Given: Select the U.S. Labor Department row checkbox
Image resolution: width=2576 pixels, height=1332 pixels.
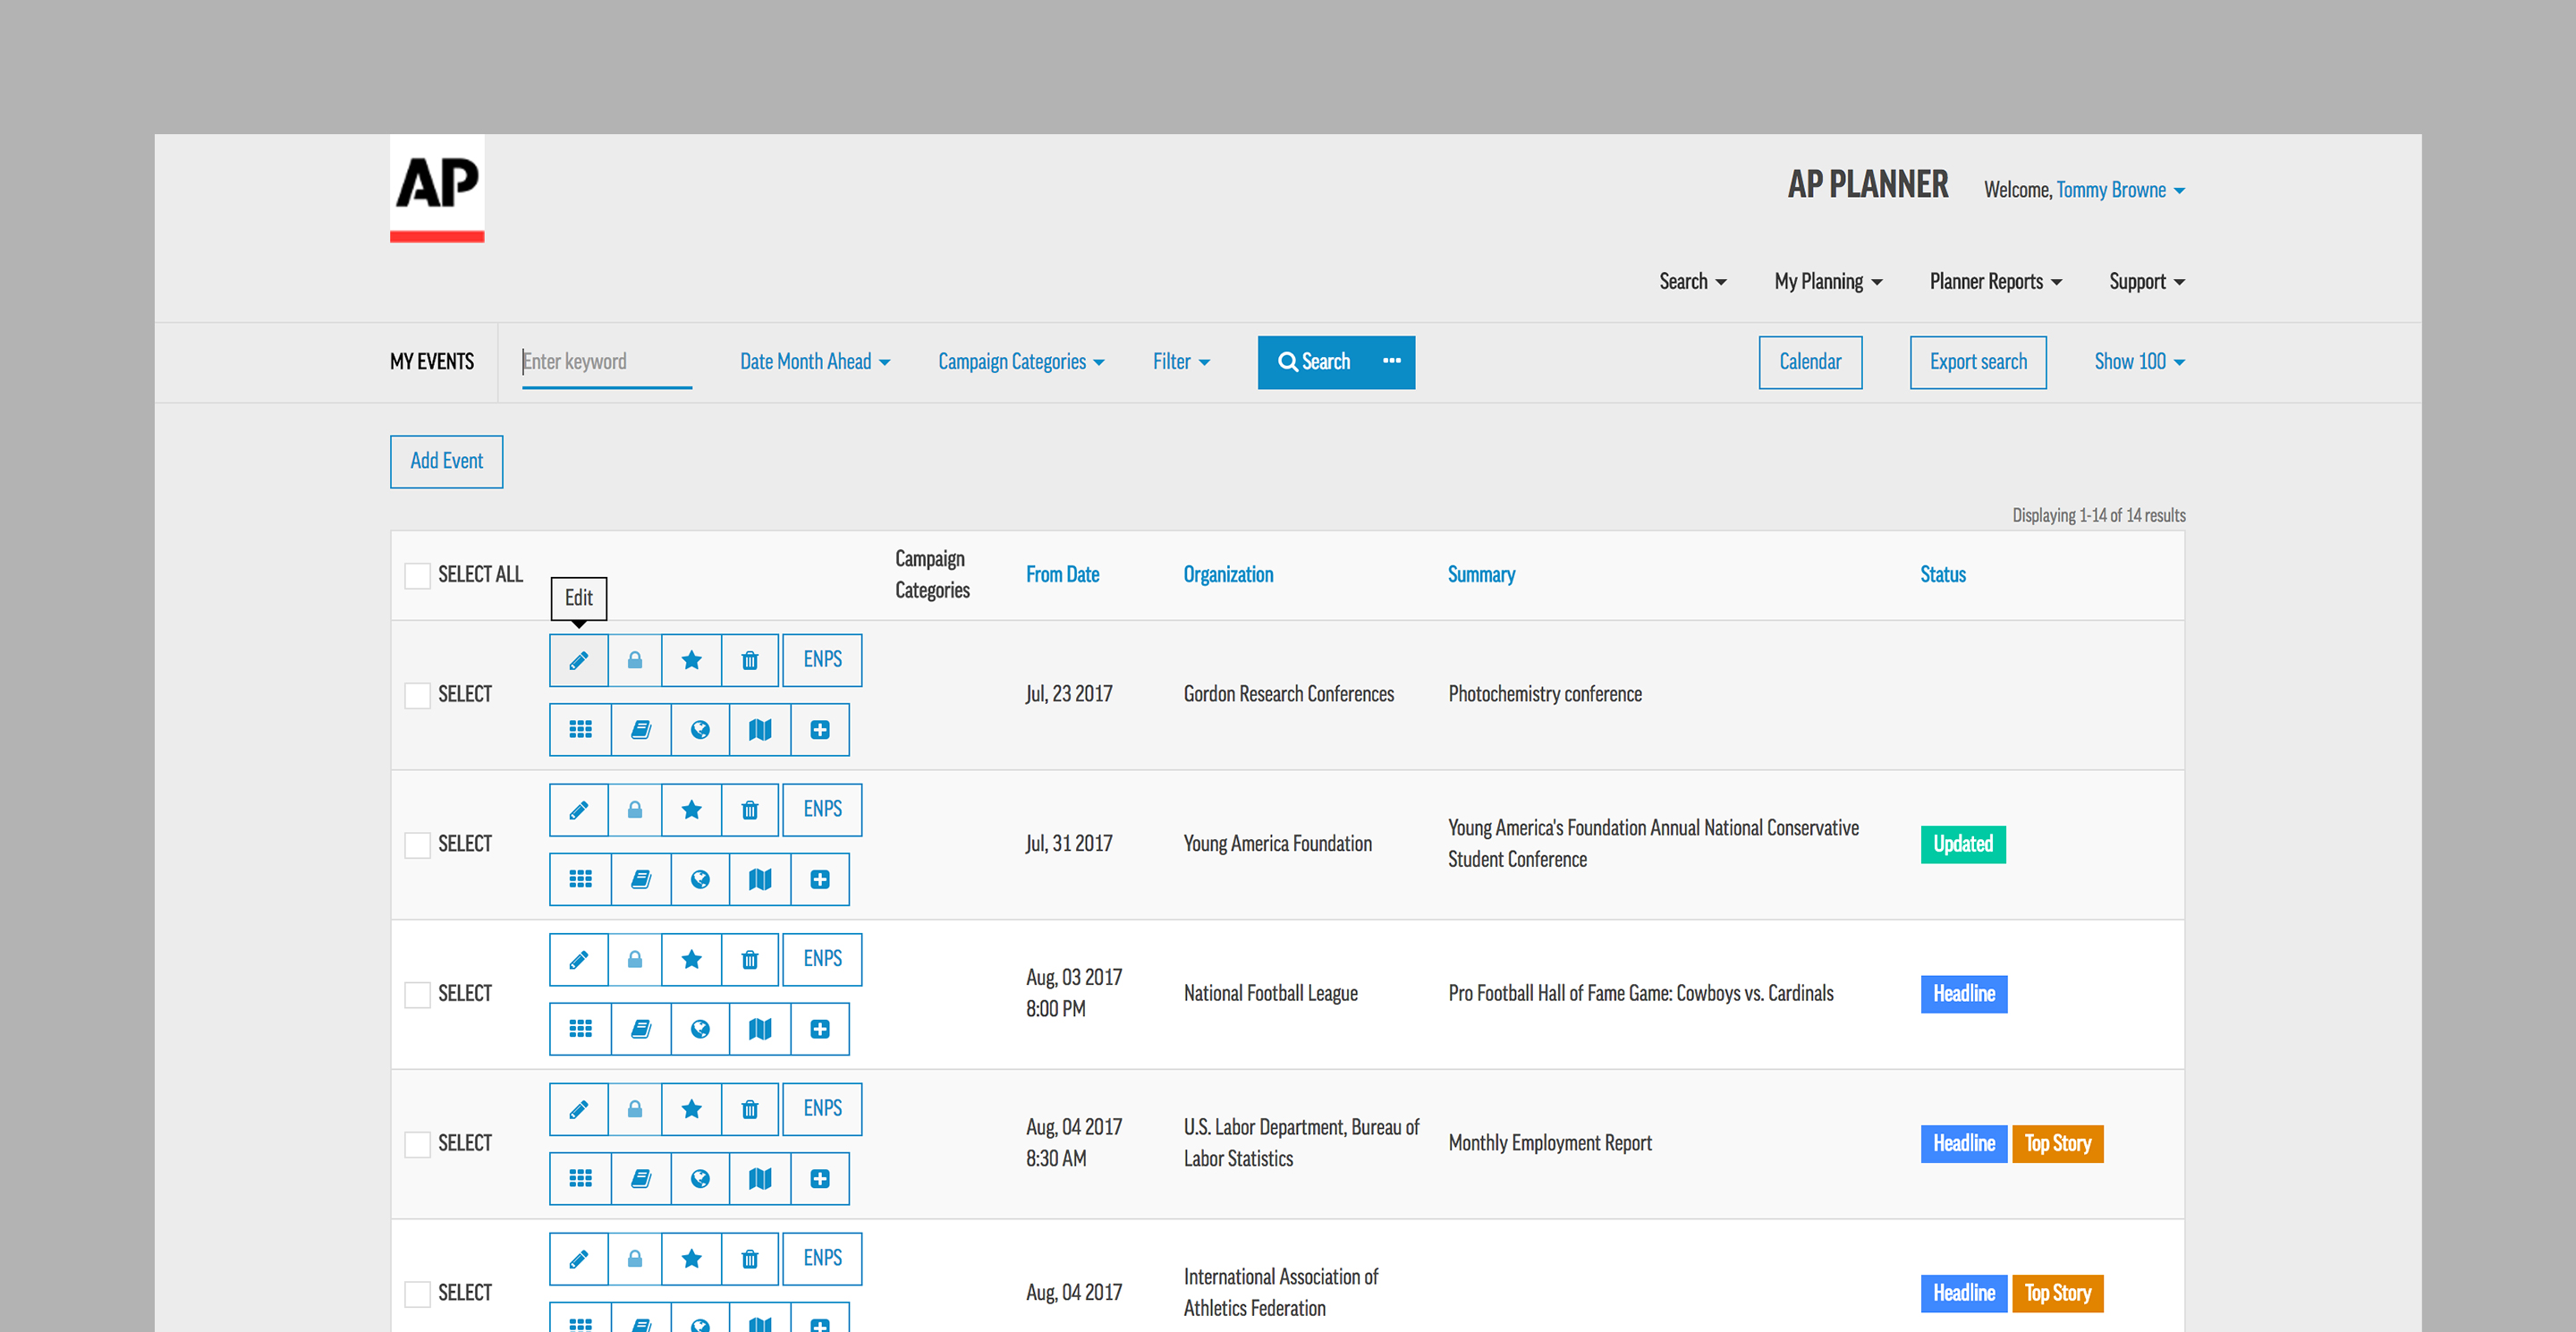Looking at the screenshot, I should pos(417,1144).
